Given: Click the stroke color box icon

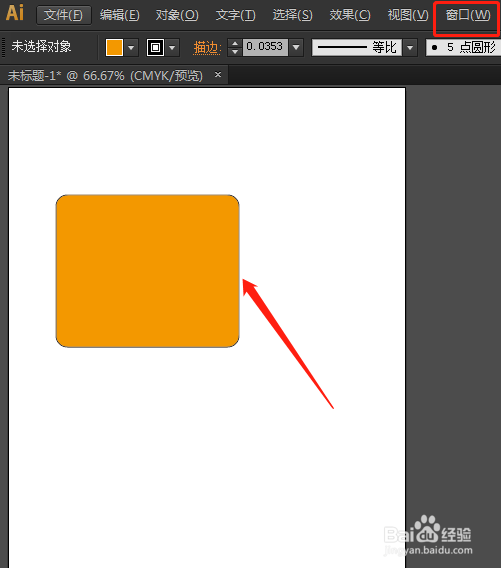Looking at the screenshot, I should [x=155, y=47].
